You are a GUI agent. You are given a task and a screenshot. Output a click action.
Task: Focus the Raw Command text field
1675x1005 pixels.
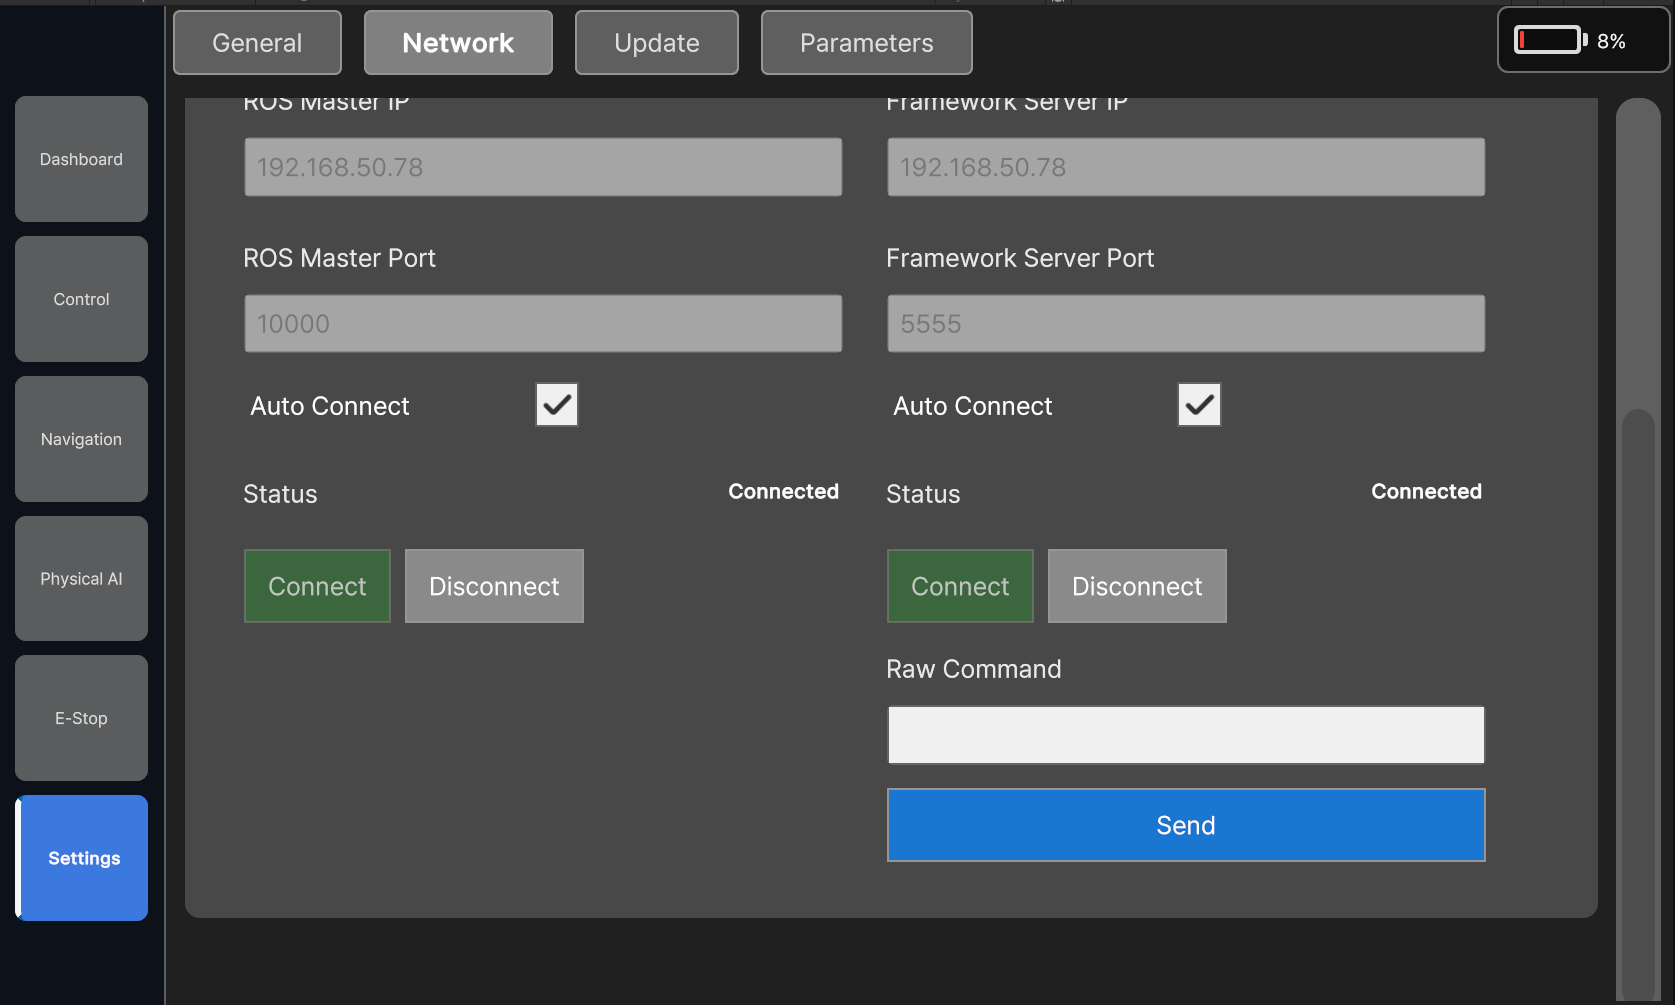pyautogui.click(x=1186, y=735)
